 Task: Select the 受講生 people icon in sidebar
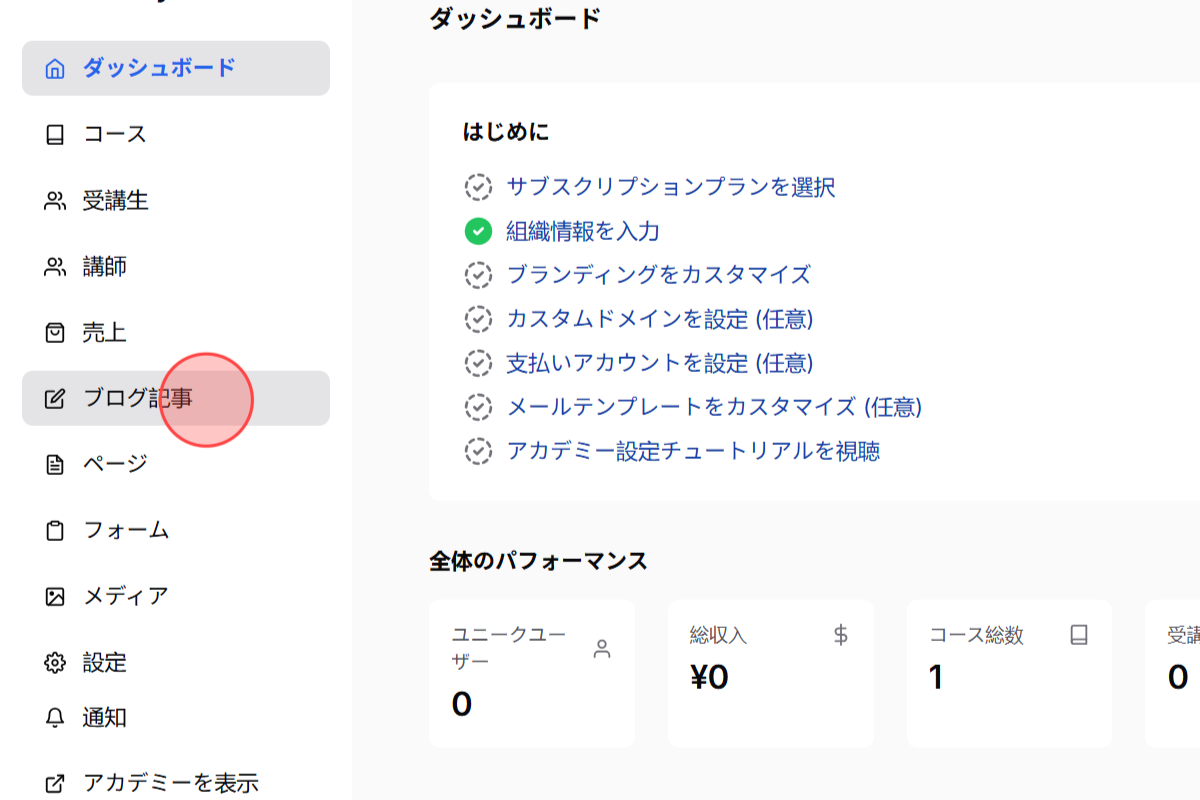[x=55, y=200]
